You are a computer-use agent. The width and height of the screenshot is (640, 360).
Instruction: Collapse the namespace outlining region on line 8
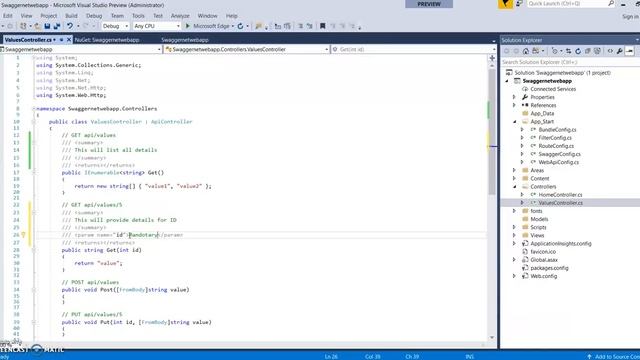tap(34, 109)
